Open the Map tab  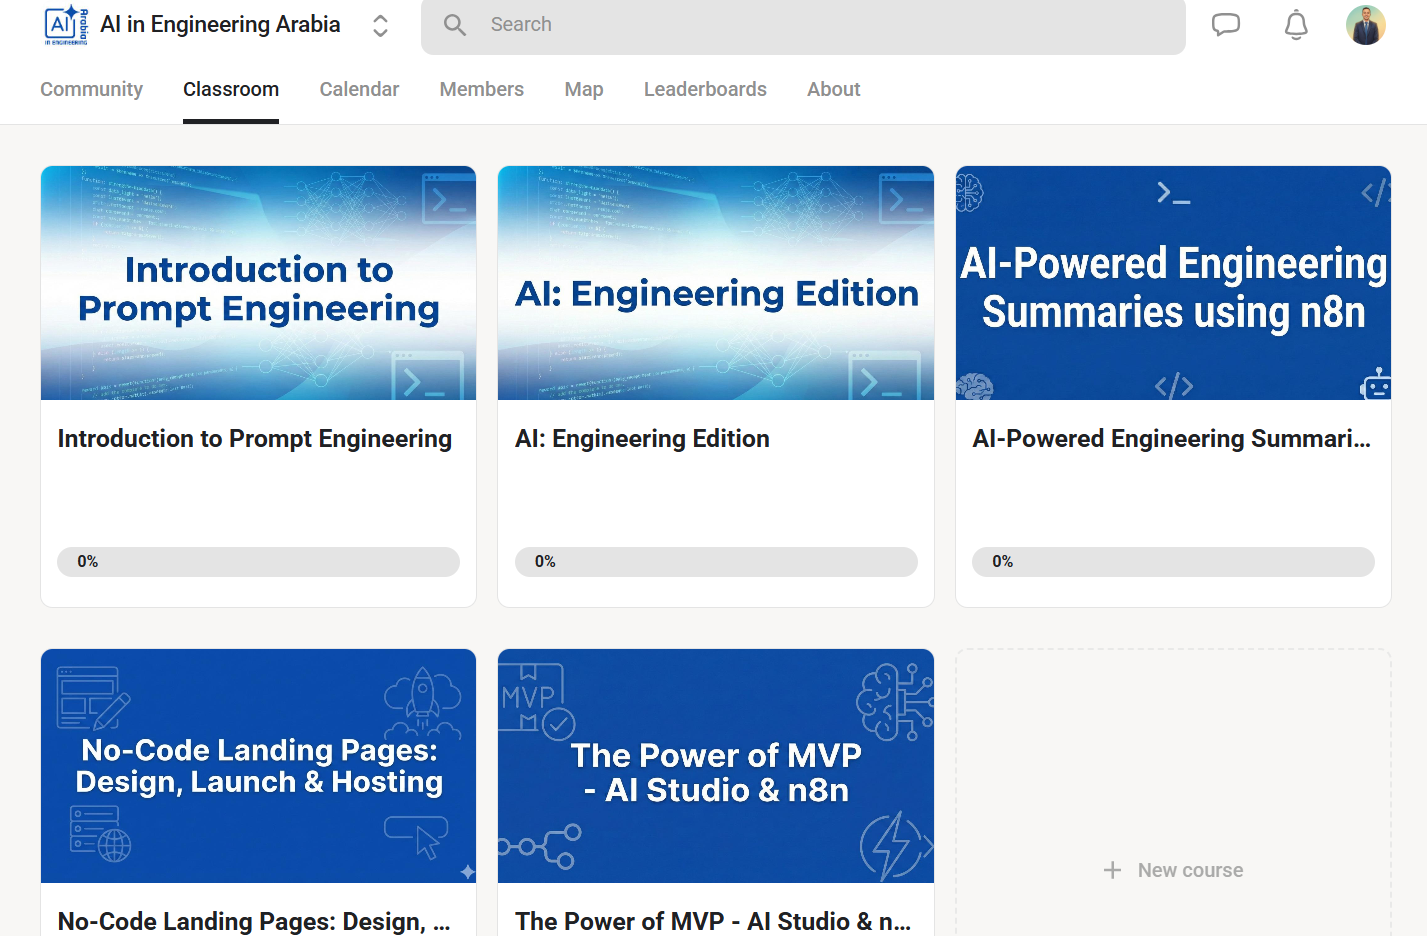[583, 89]
